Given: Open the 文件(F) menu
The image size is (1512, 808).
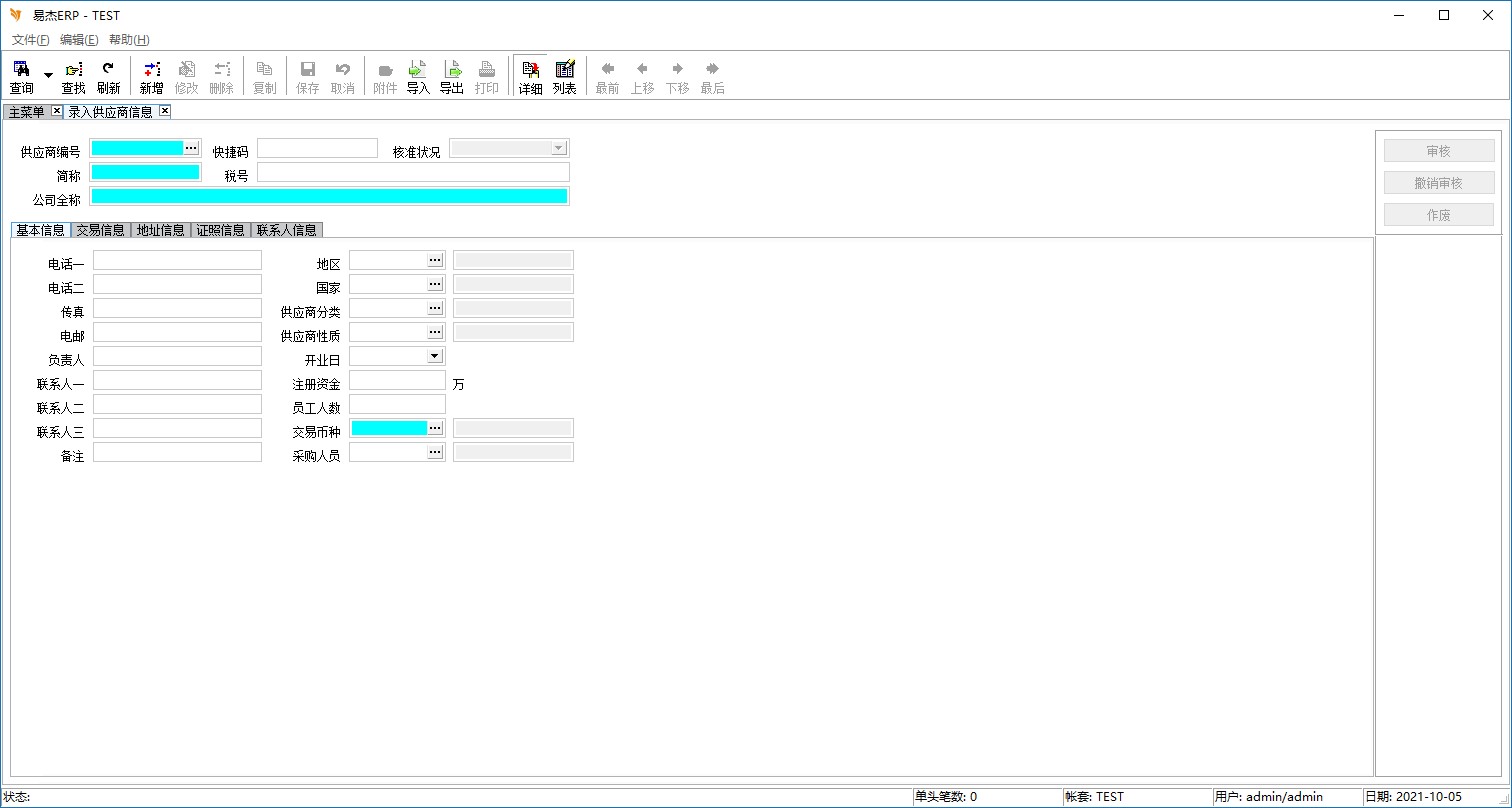Looking at the screenshot, I should pyautogui.click(x=30, y=40).
